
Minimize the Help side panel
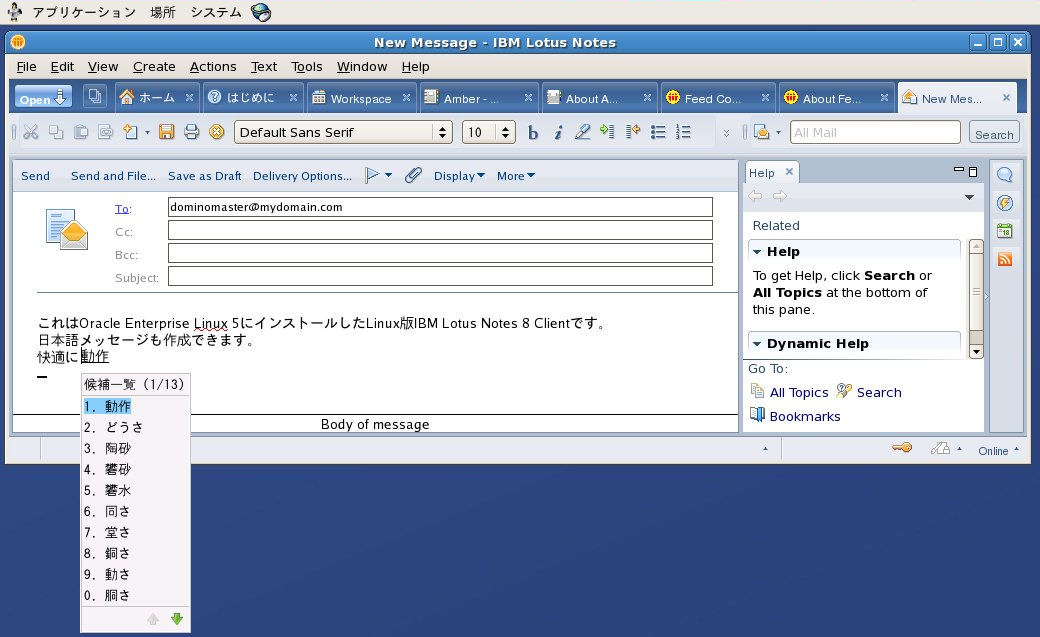958,170
